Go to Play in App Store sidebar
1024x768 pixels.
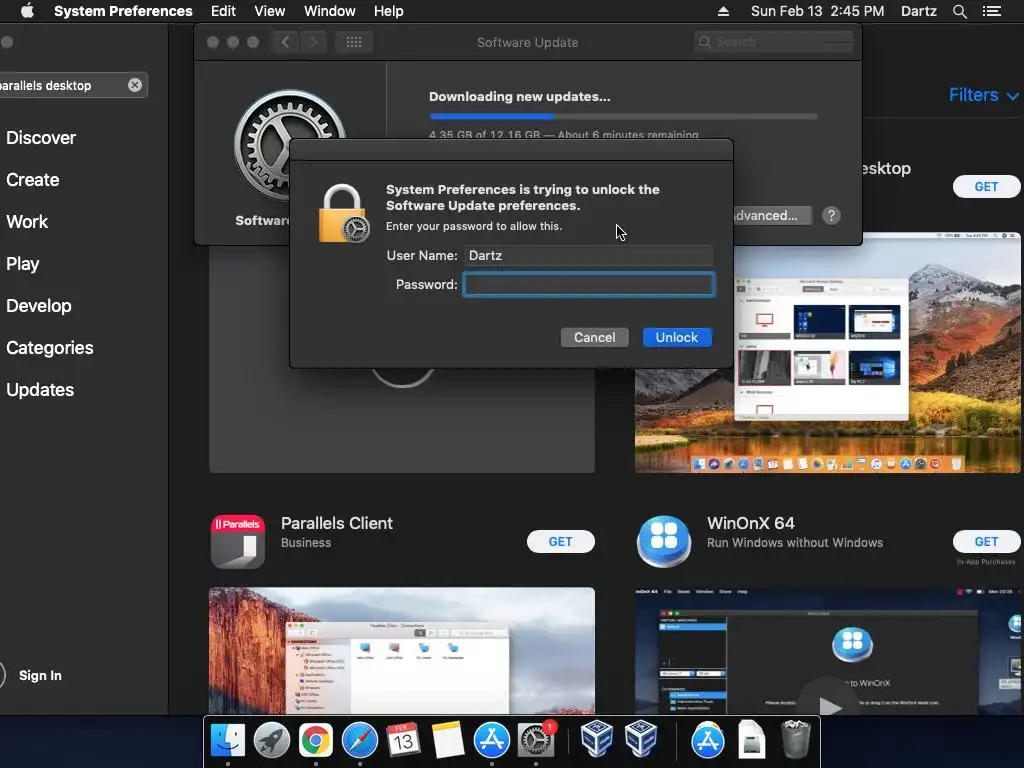tap(23, 264)
